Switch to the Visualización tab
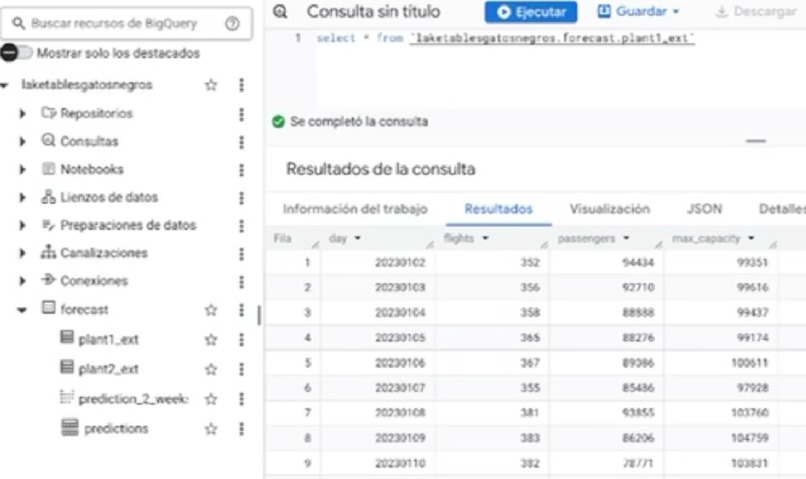This screenshot has width=806, height=479. 610,209
